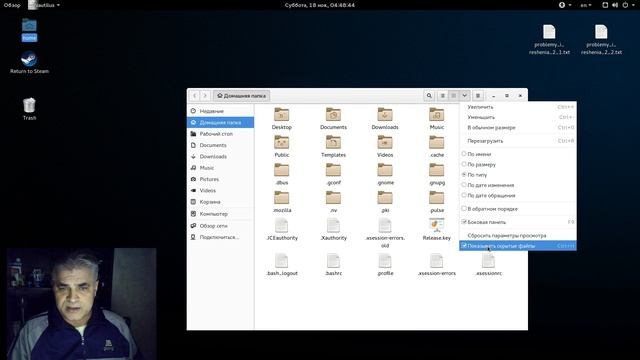
Task: Select the Music folder in the file grid
Action: coord(437,119)
